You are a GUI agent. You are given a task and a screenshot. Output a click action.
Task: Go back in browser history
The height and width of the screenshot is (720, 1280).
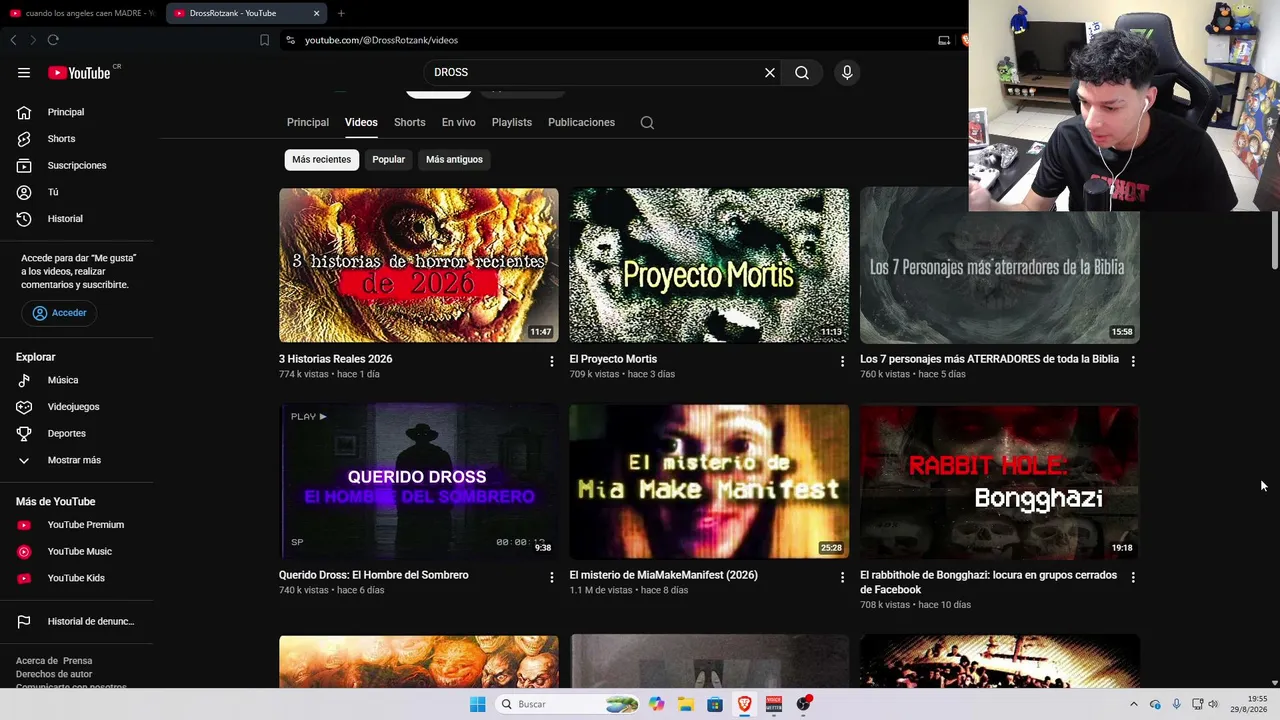pyautogui.click(x=13, y=40)
